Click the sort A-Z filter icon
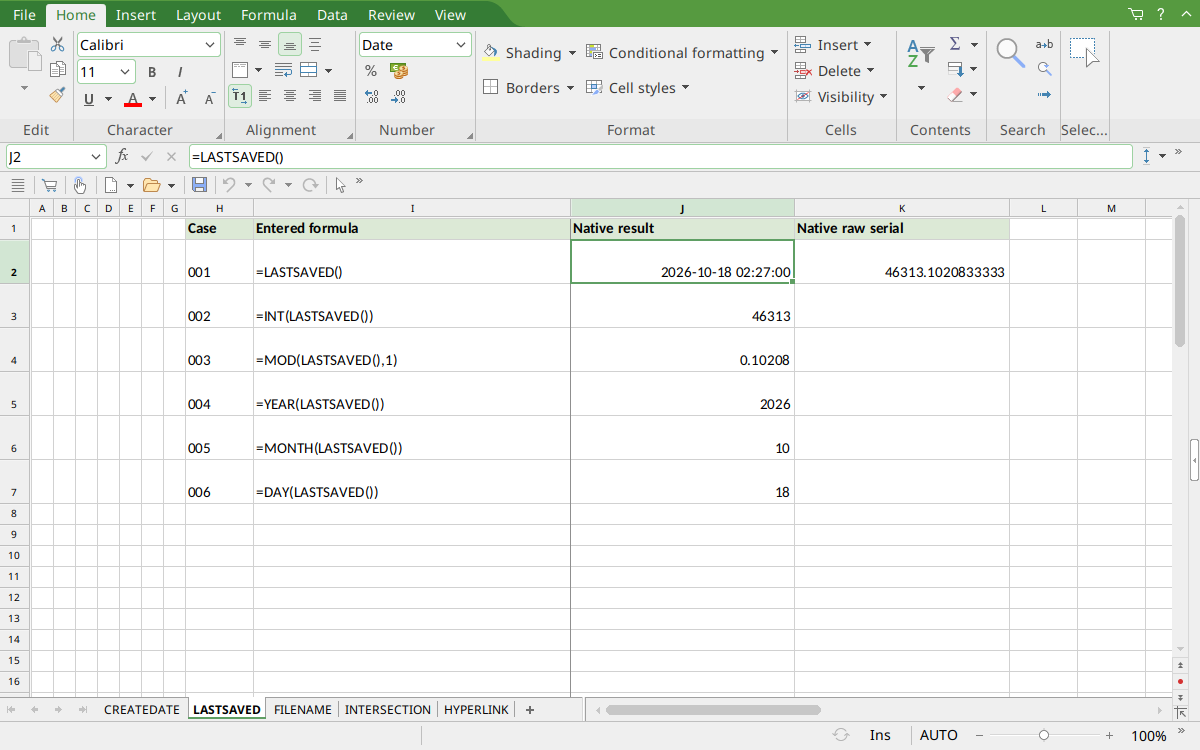Viewport: 1200px width, 750px height. tap(920, 54)
